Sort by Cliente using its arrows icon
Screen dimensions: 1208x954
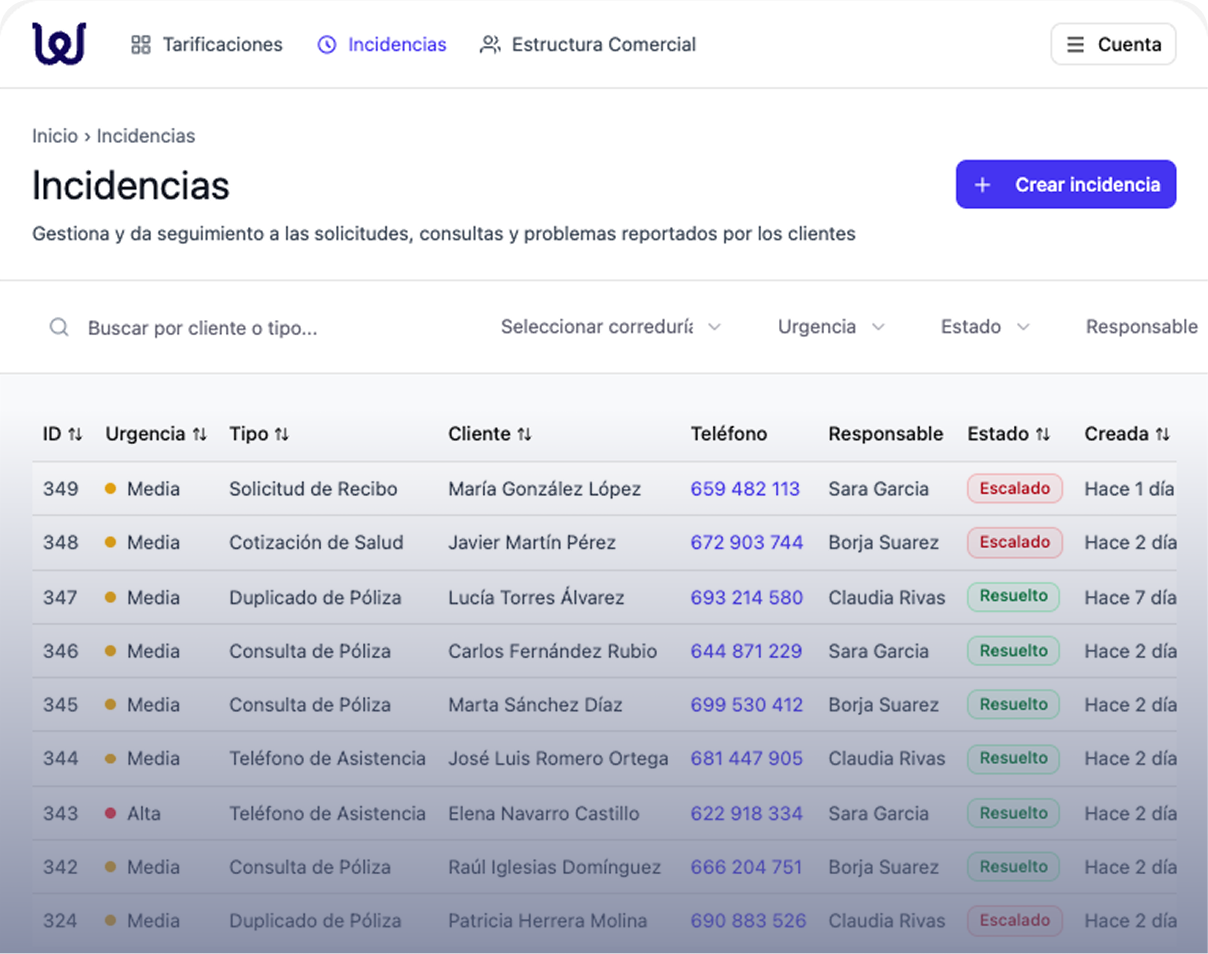(x=524, y=434)
